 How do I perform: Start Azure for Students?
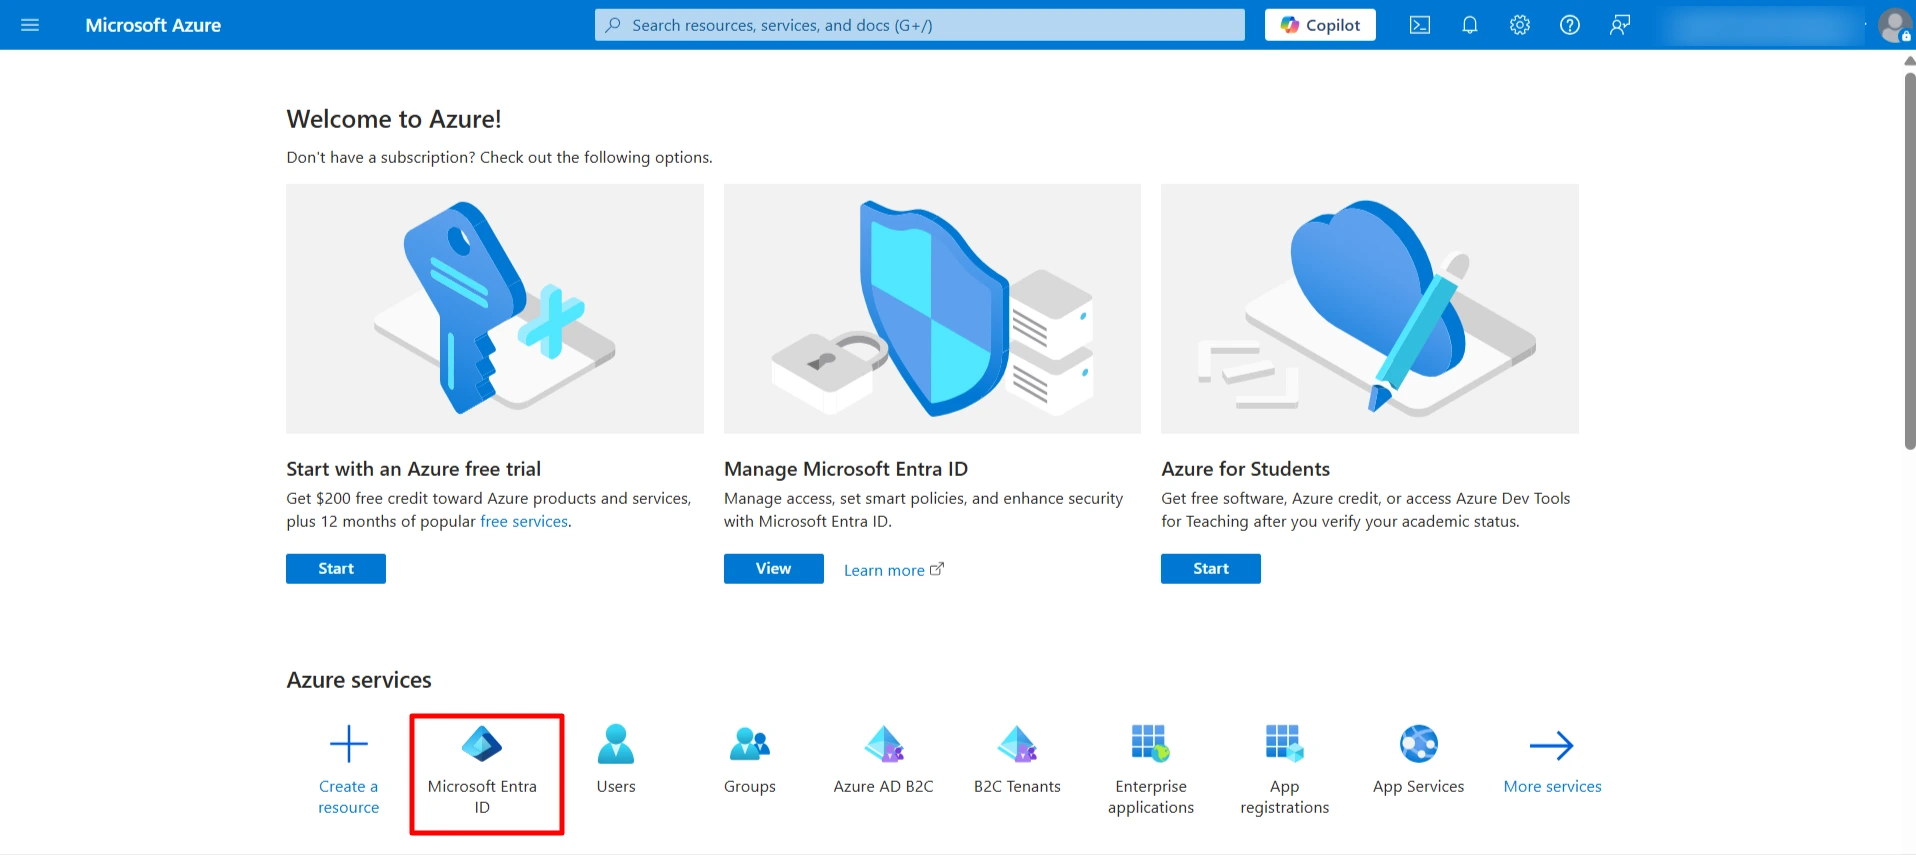point(1211,568)
